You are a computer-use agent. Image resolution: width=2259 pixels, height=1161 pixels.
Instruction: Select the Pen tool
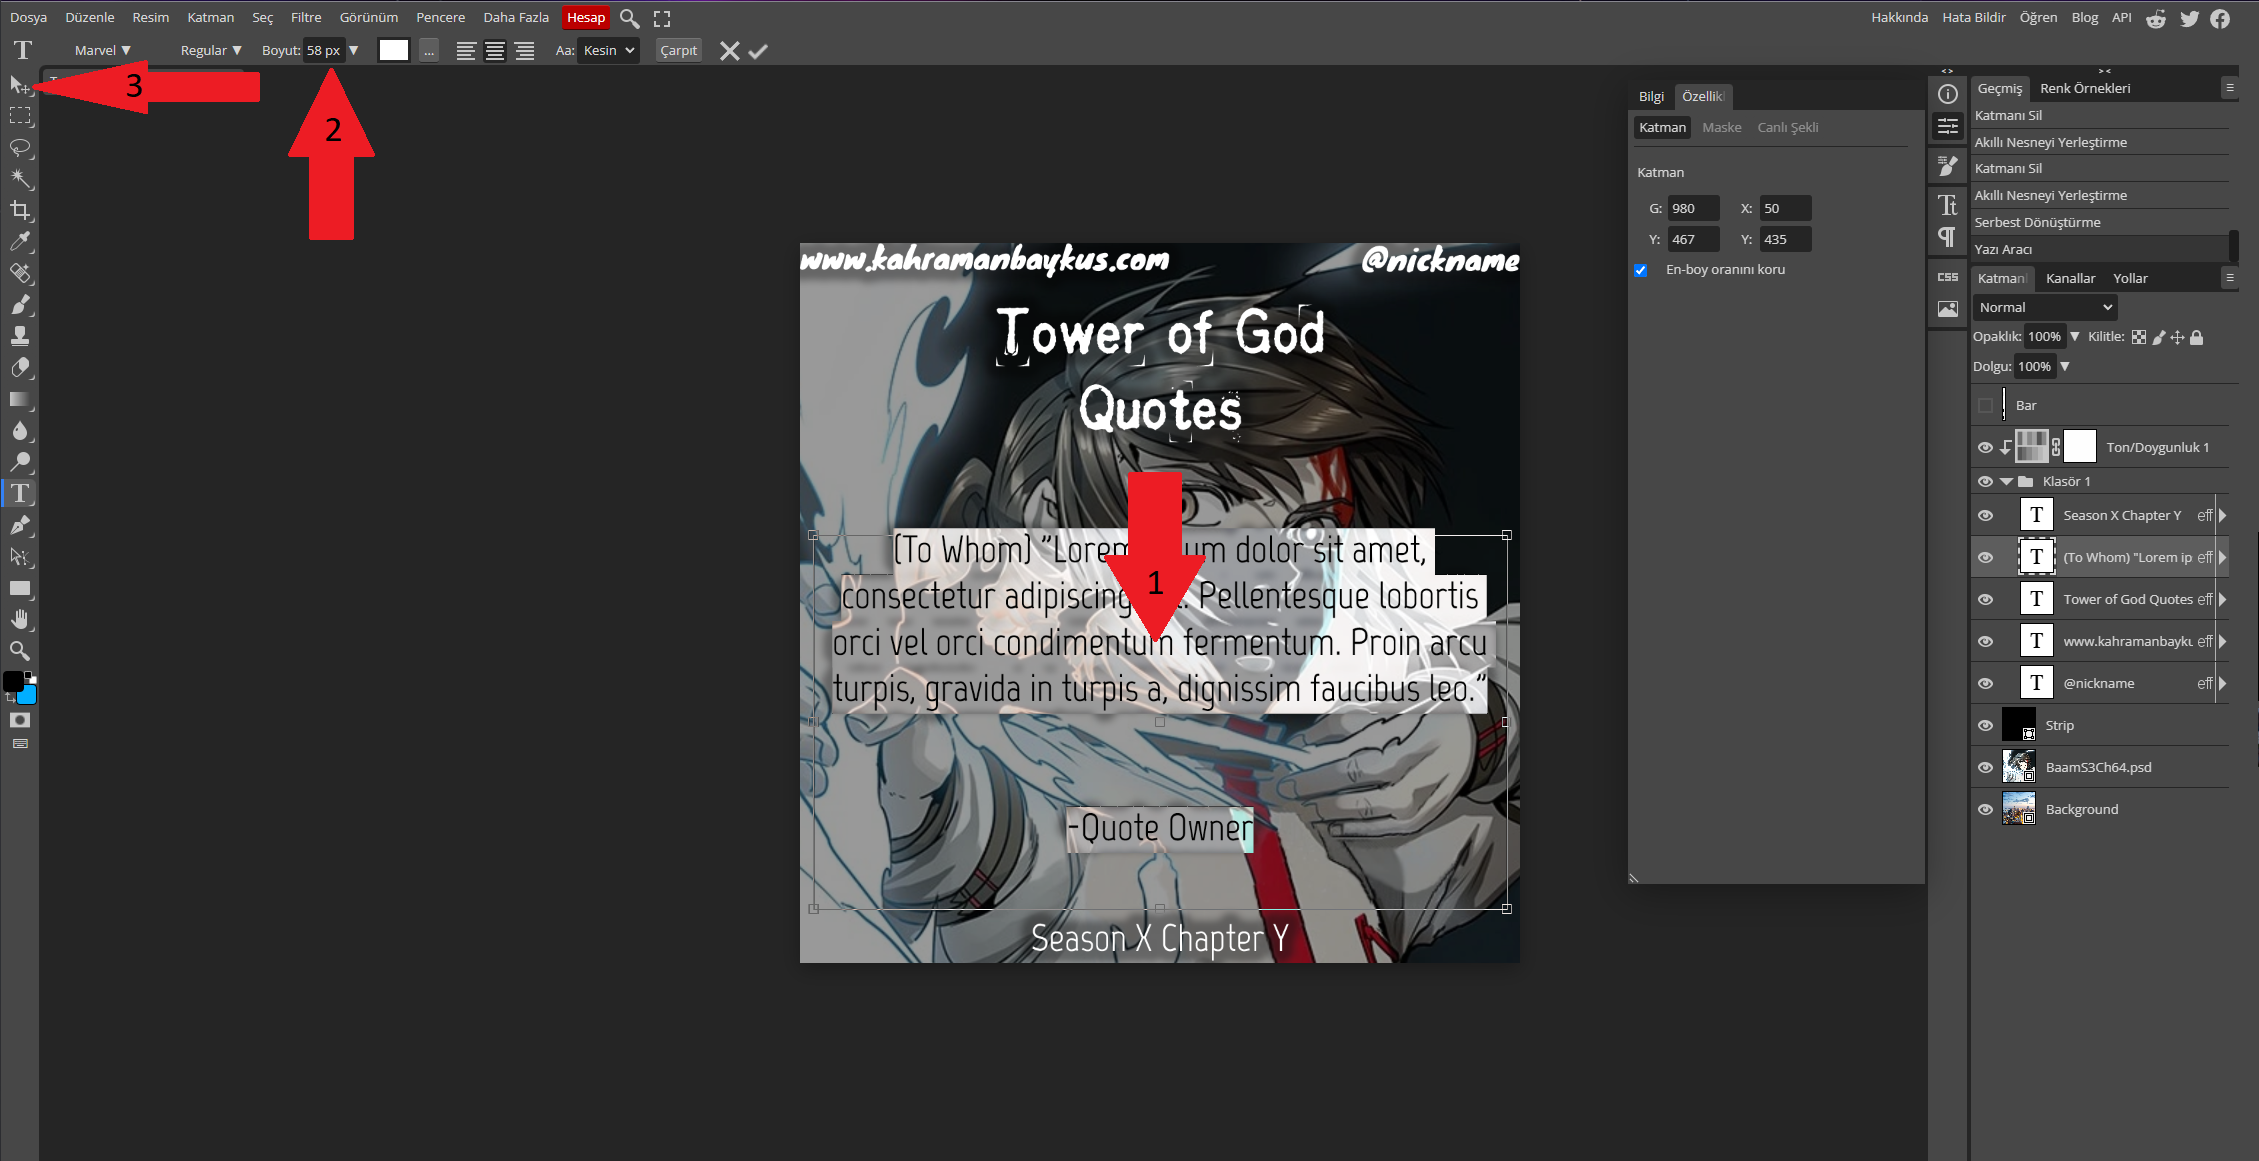pyautogui.click(x=20, y=525)
